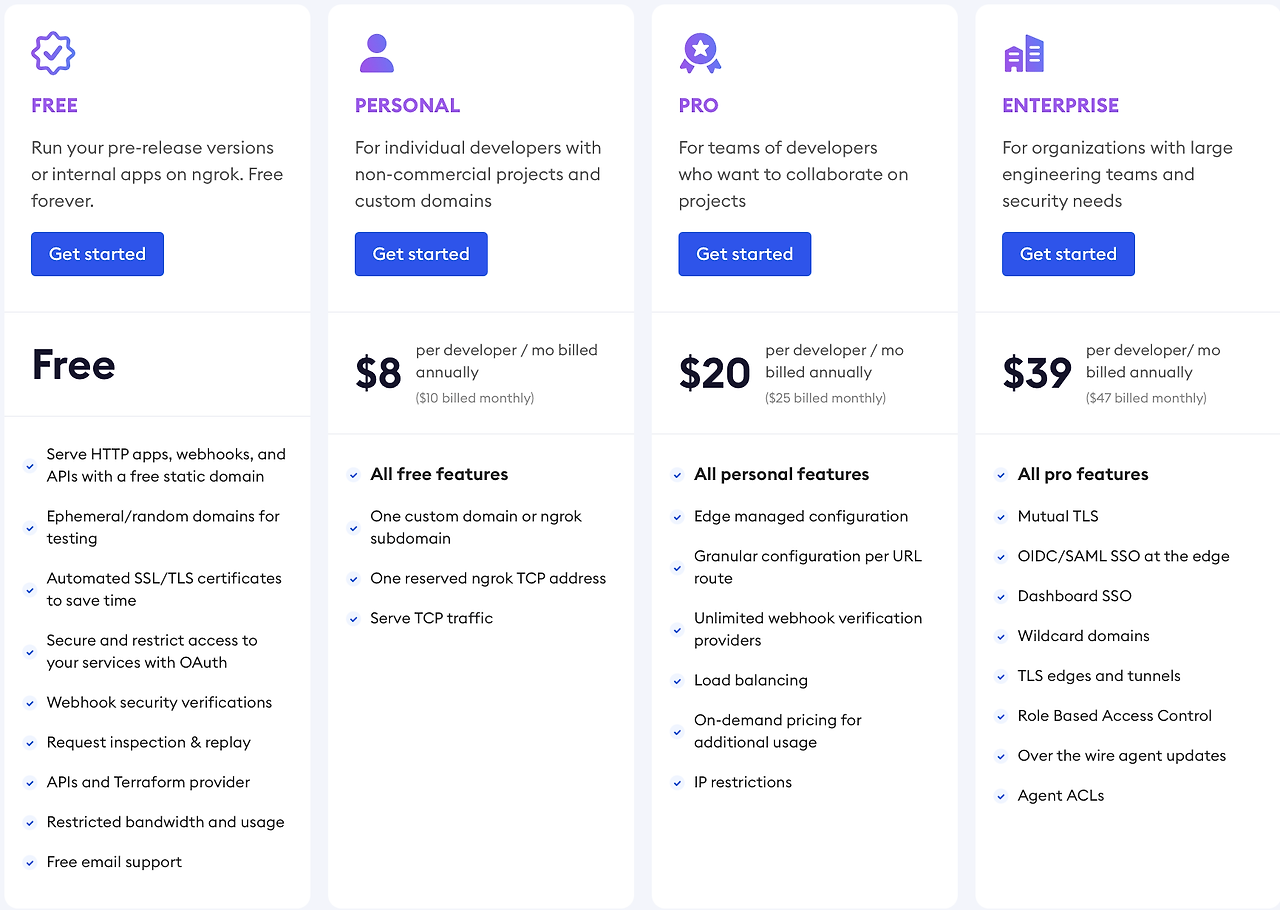Click the Personal plan user silhouette icon

pos(377,53)
